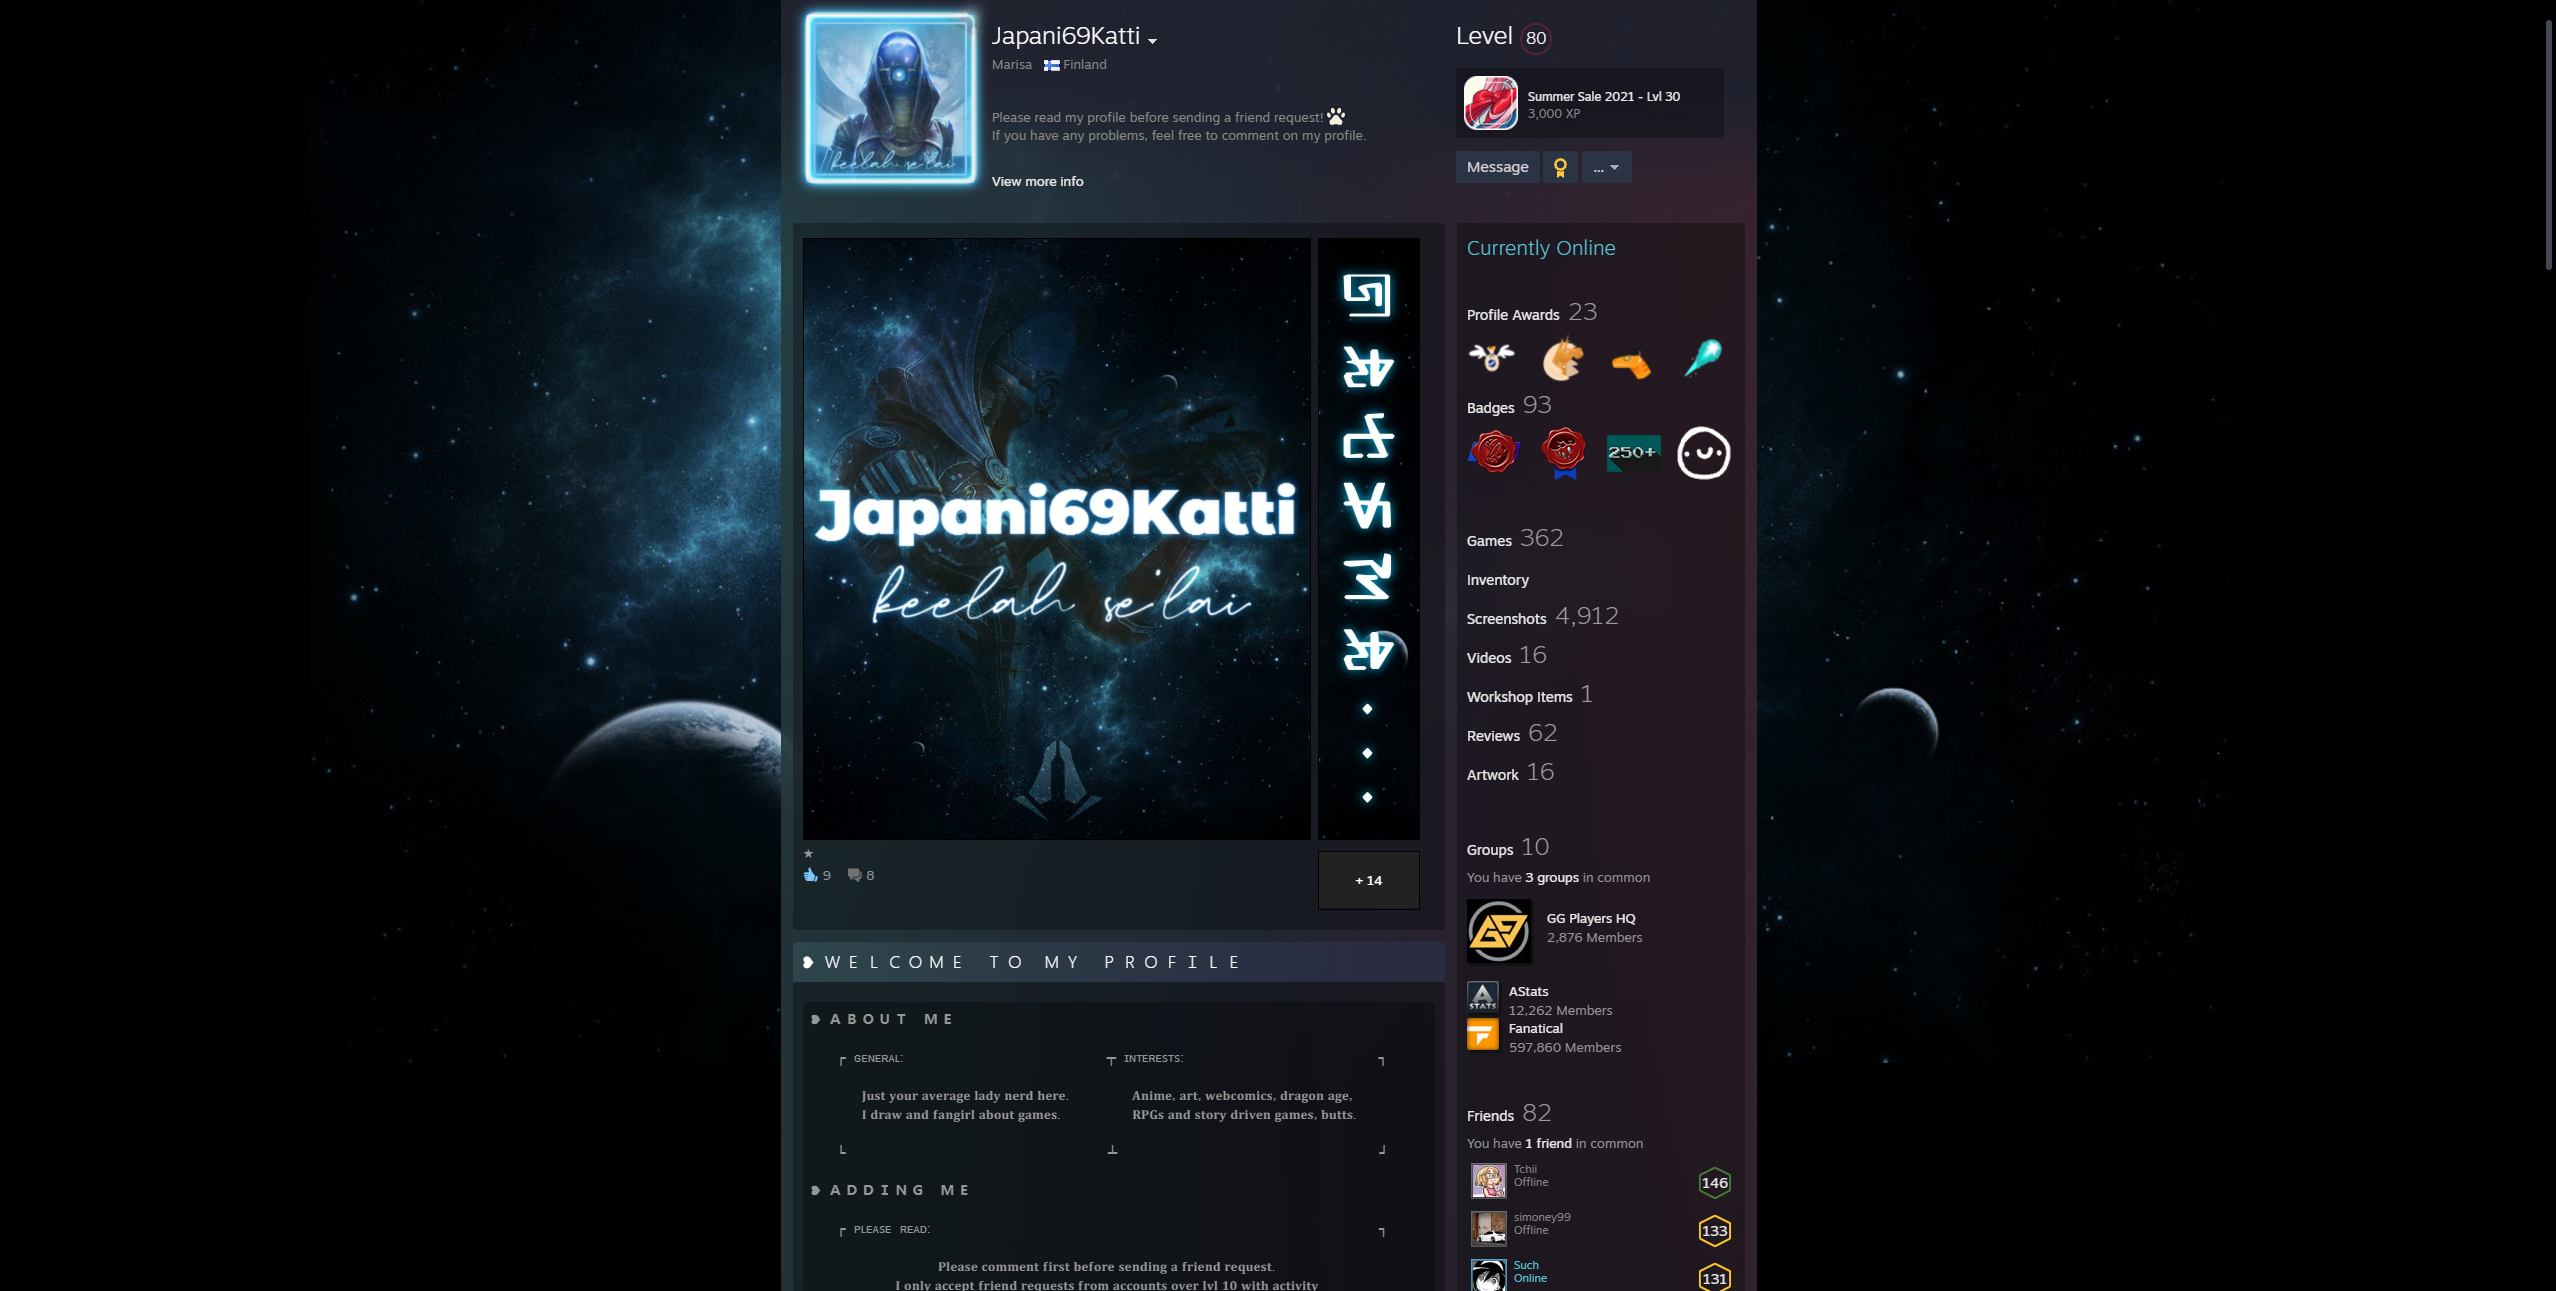Viewport: 2556px width, 1291px height.
Task: Click the winged heart profile award icon
Action: (1491, 358)
